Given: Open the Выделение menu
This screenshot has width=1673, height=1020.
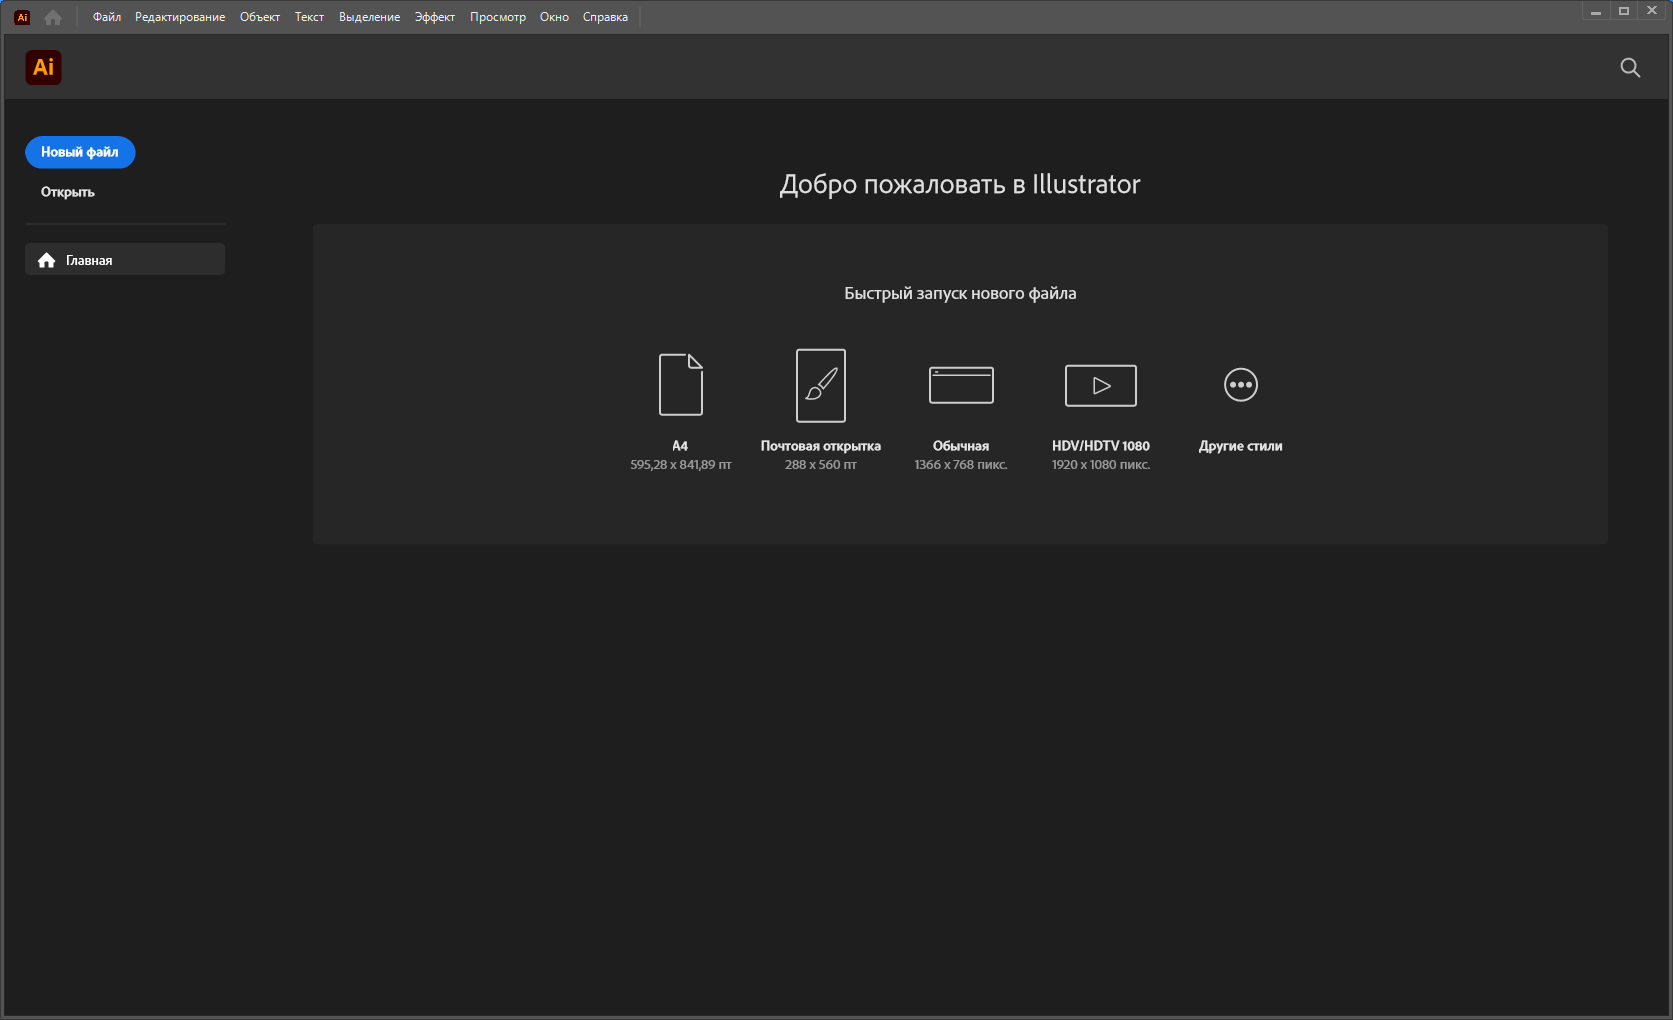Looking at the screenshot, I should (369, 17).
